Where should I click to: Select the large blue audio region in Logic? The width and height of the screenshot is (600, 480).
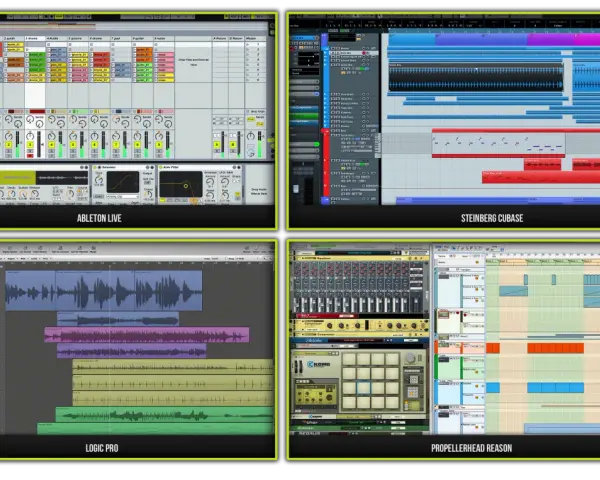[x=104, y=291]
